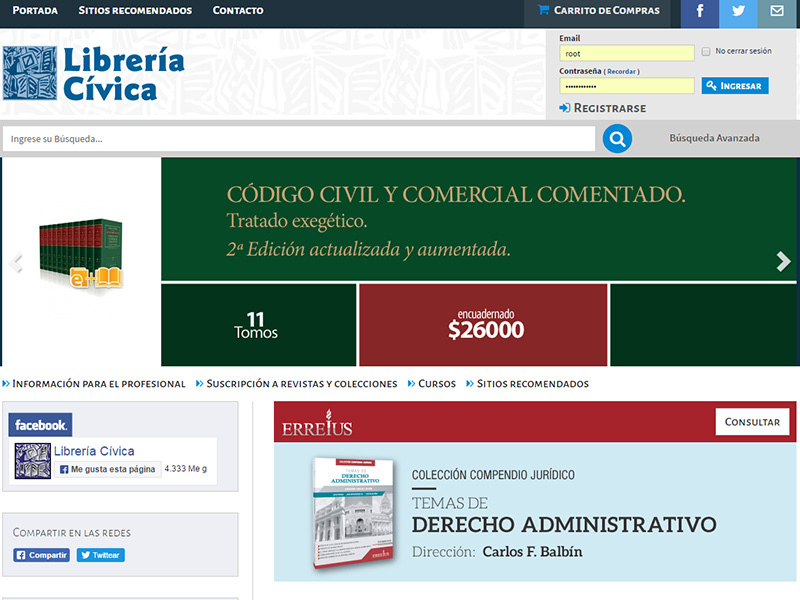This screenshot has height=600, width=800.
Task: Focus the 'Ingrese su Búsqueda' search box
Action: [299, 139]
